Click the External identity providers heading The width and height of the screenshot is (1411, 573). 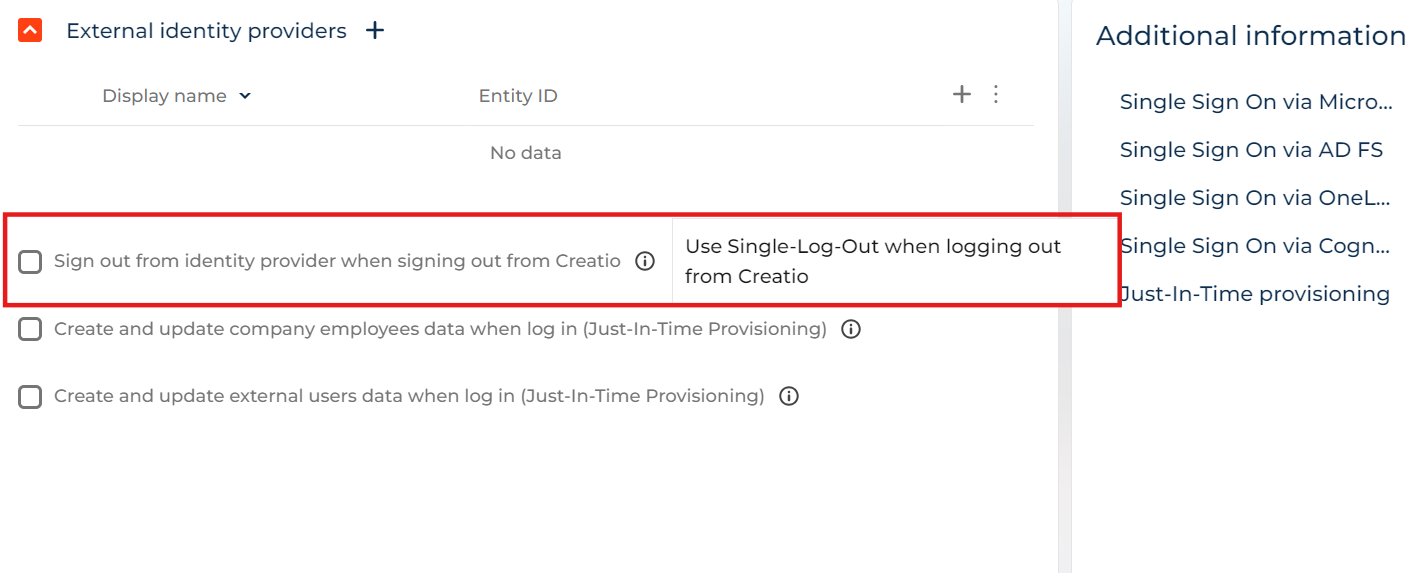[206, 31]
